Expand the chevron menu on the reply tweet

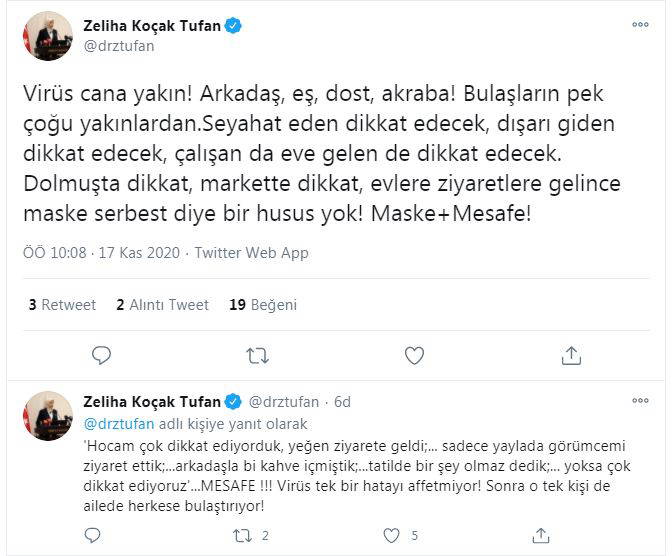pos(639,402)
